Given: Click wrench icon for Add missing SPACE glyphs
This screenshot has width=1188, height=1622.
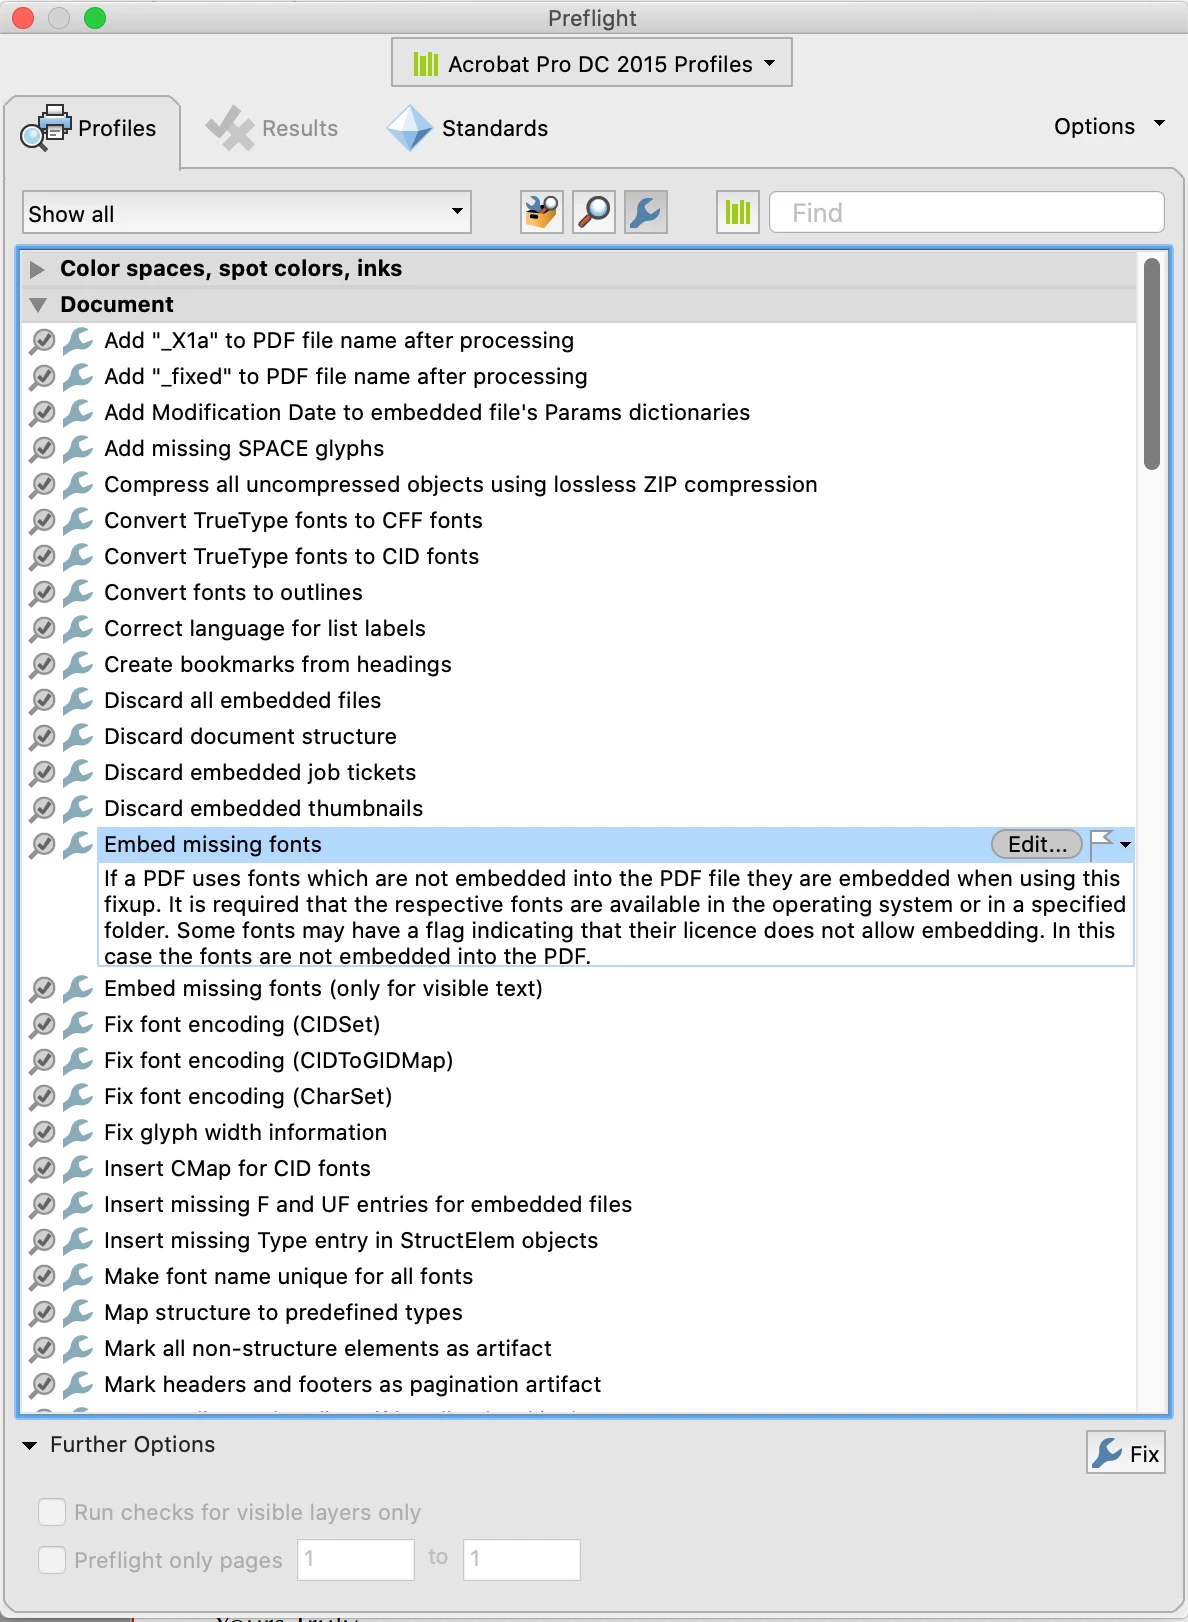Looking at the screenshot, I should 78,448.
